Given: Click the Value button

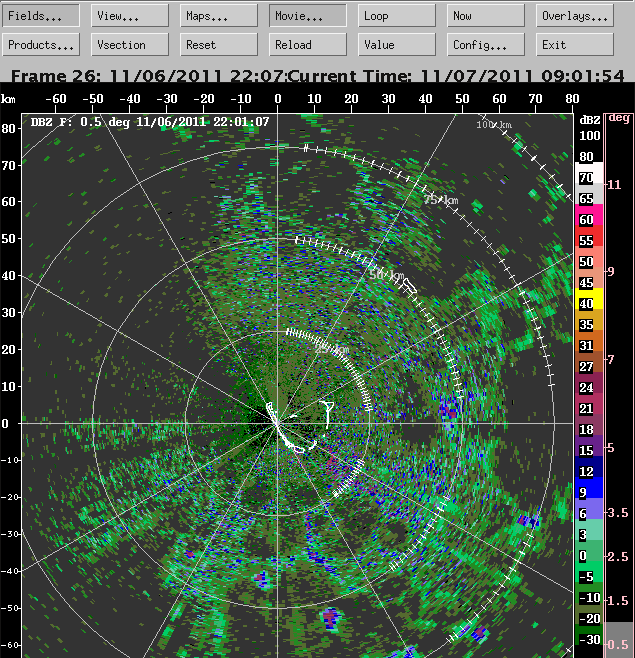Looking at the screenshot, I should [397, 44].
